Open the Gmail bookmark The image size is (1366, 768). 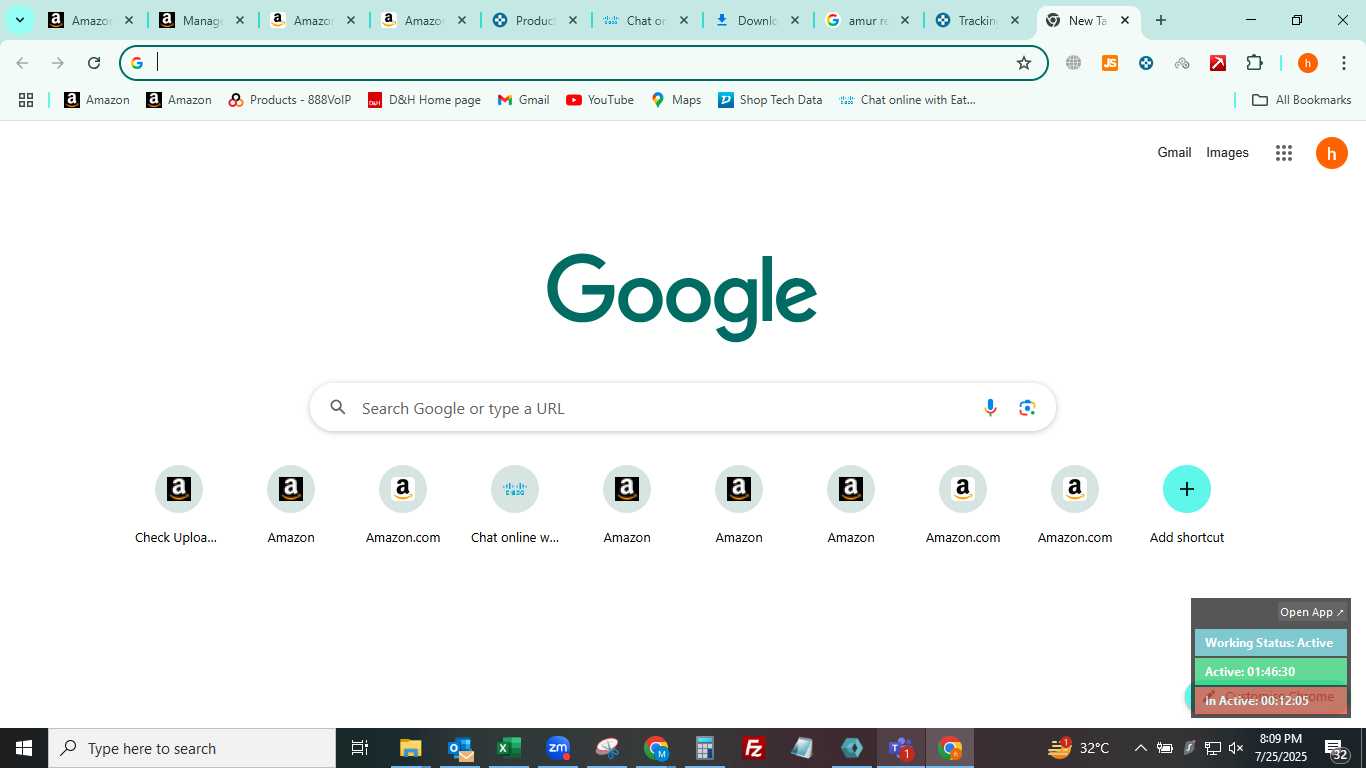[524, 100]
